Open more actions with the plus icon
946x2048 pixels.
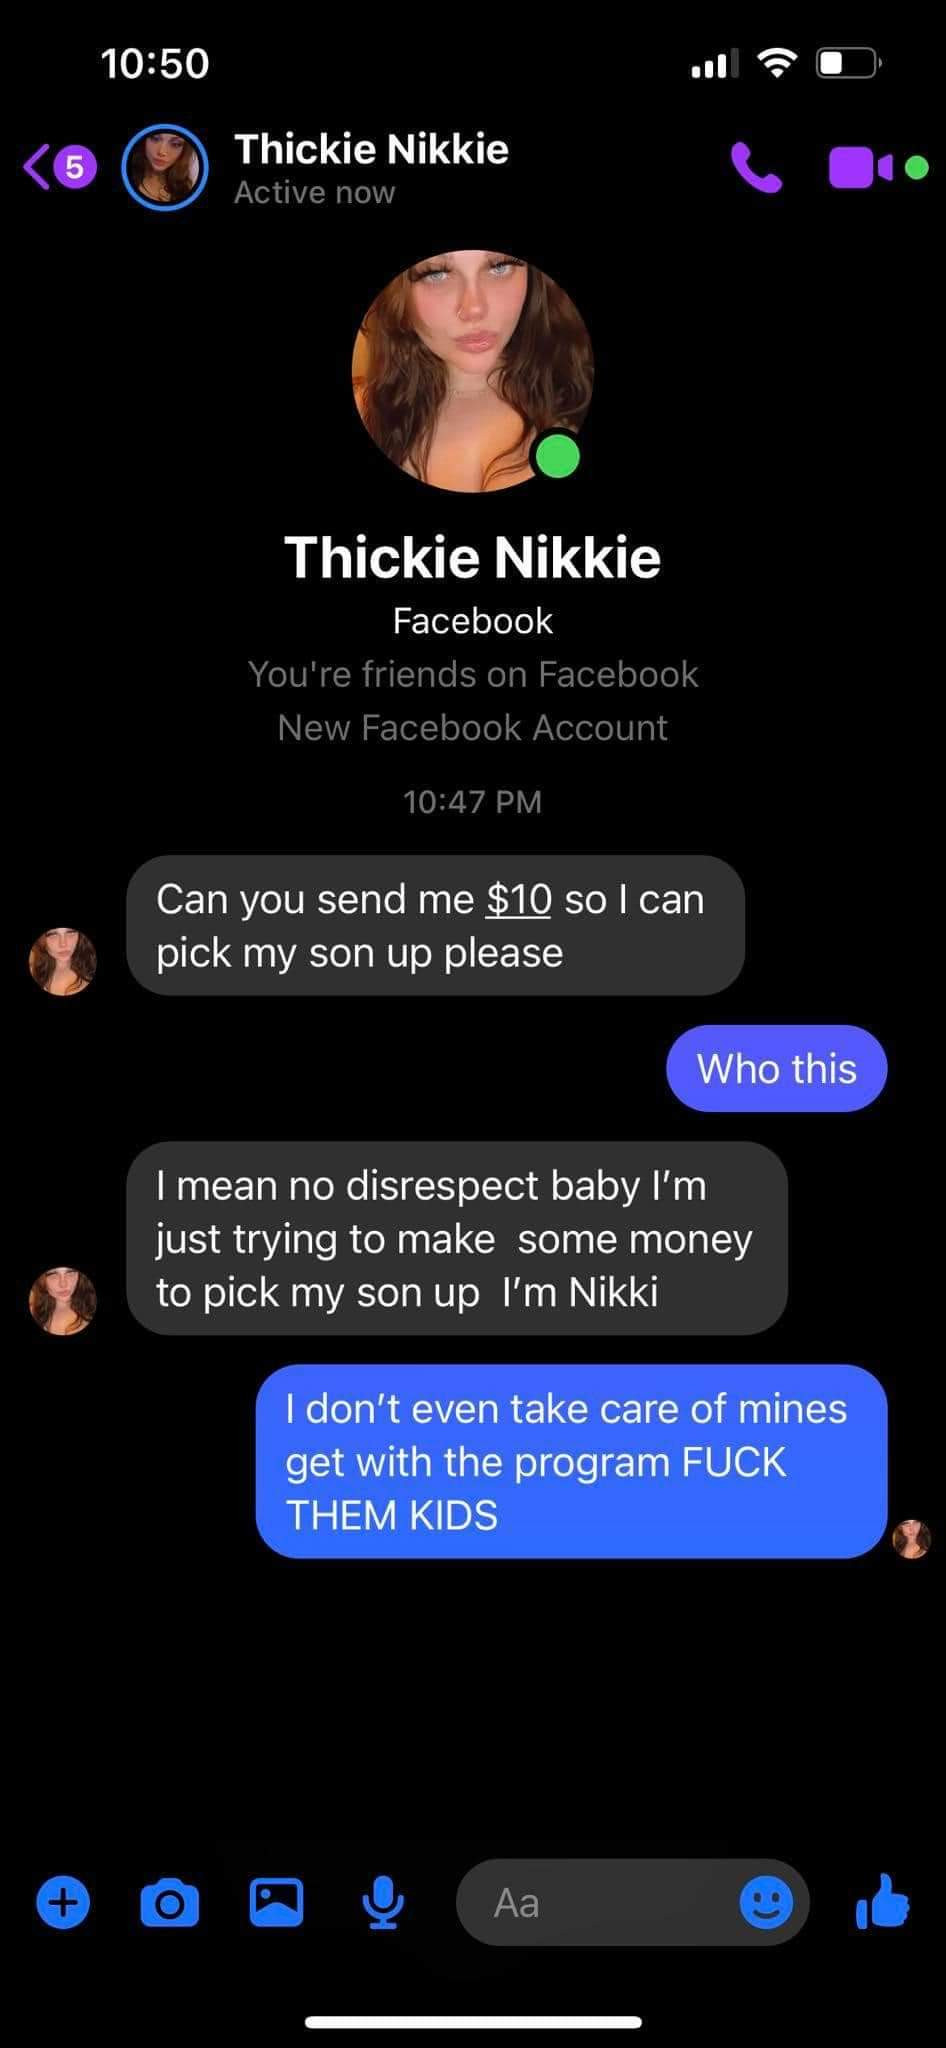(63, 1902)
